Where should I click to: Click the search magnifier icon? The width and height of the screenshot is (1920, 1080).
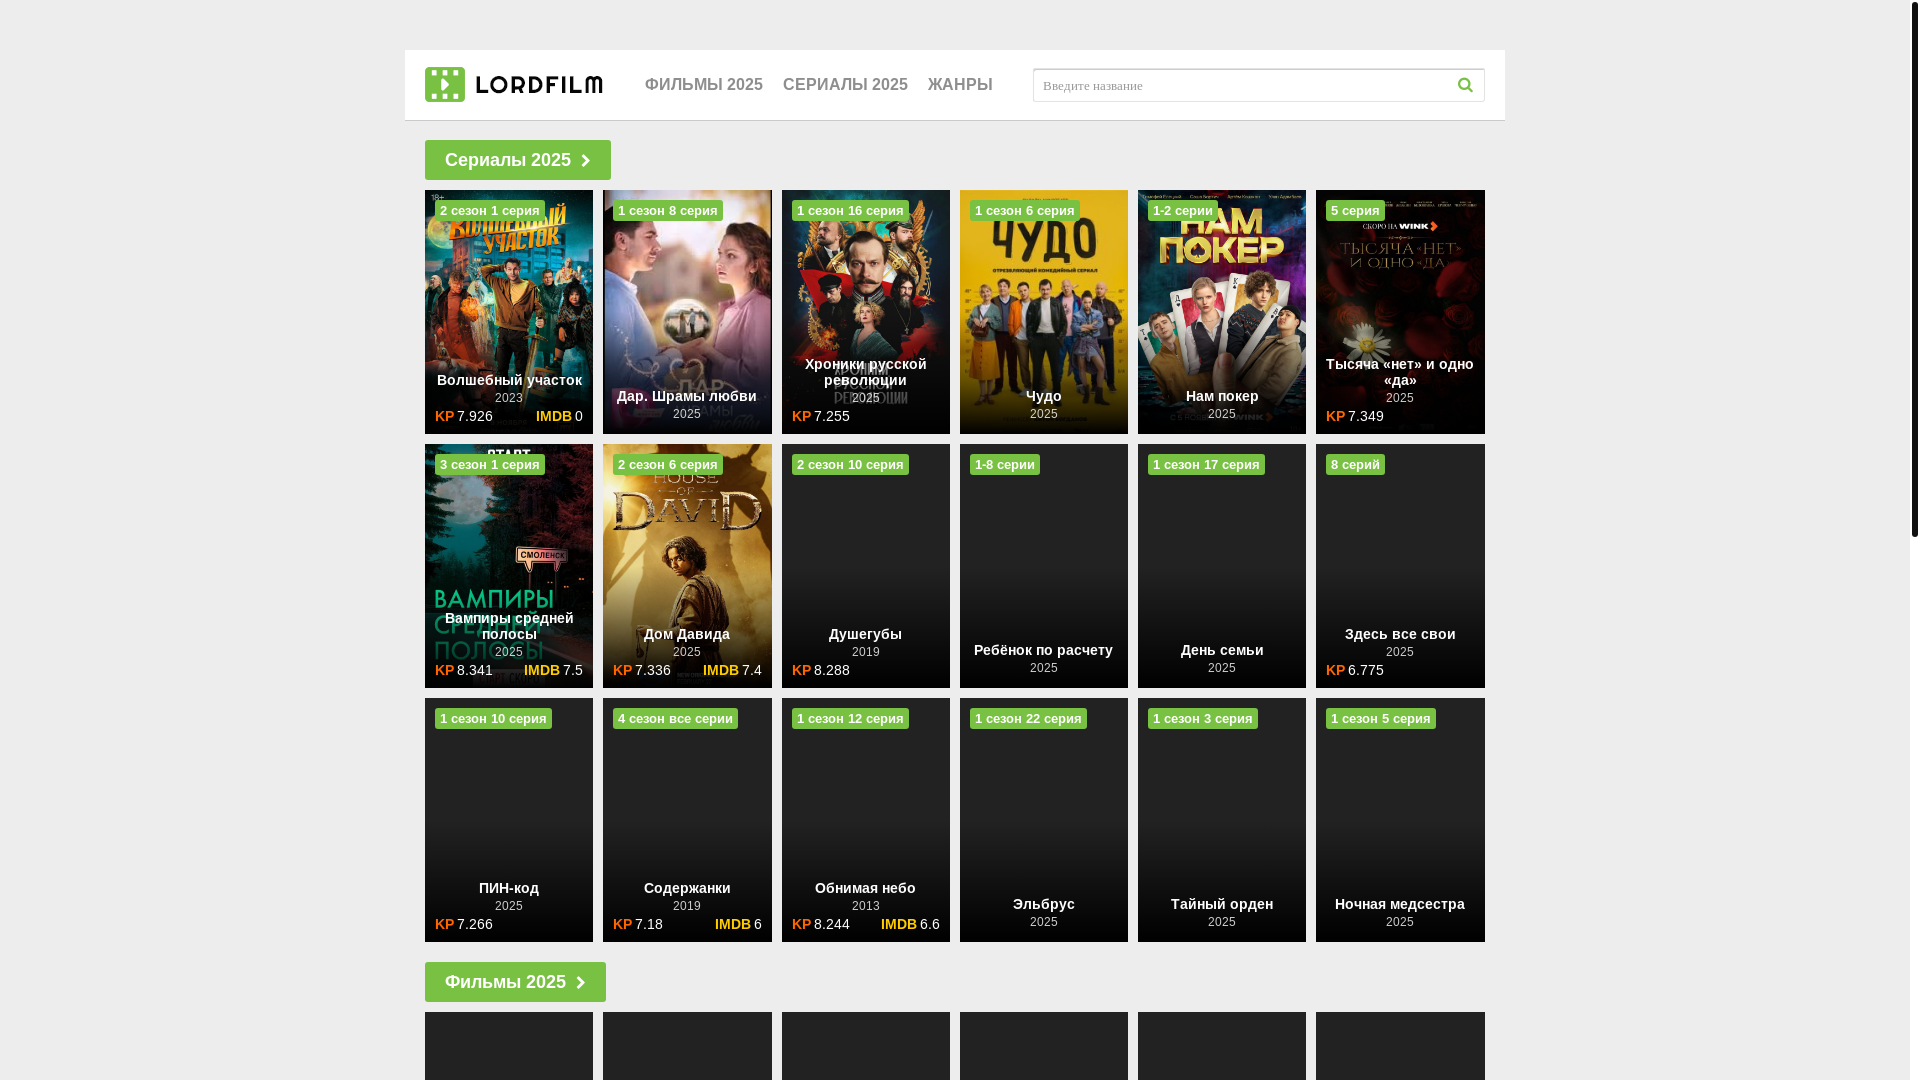pyautogui.click(x=1465, y=85)
